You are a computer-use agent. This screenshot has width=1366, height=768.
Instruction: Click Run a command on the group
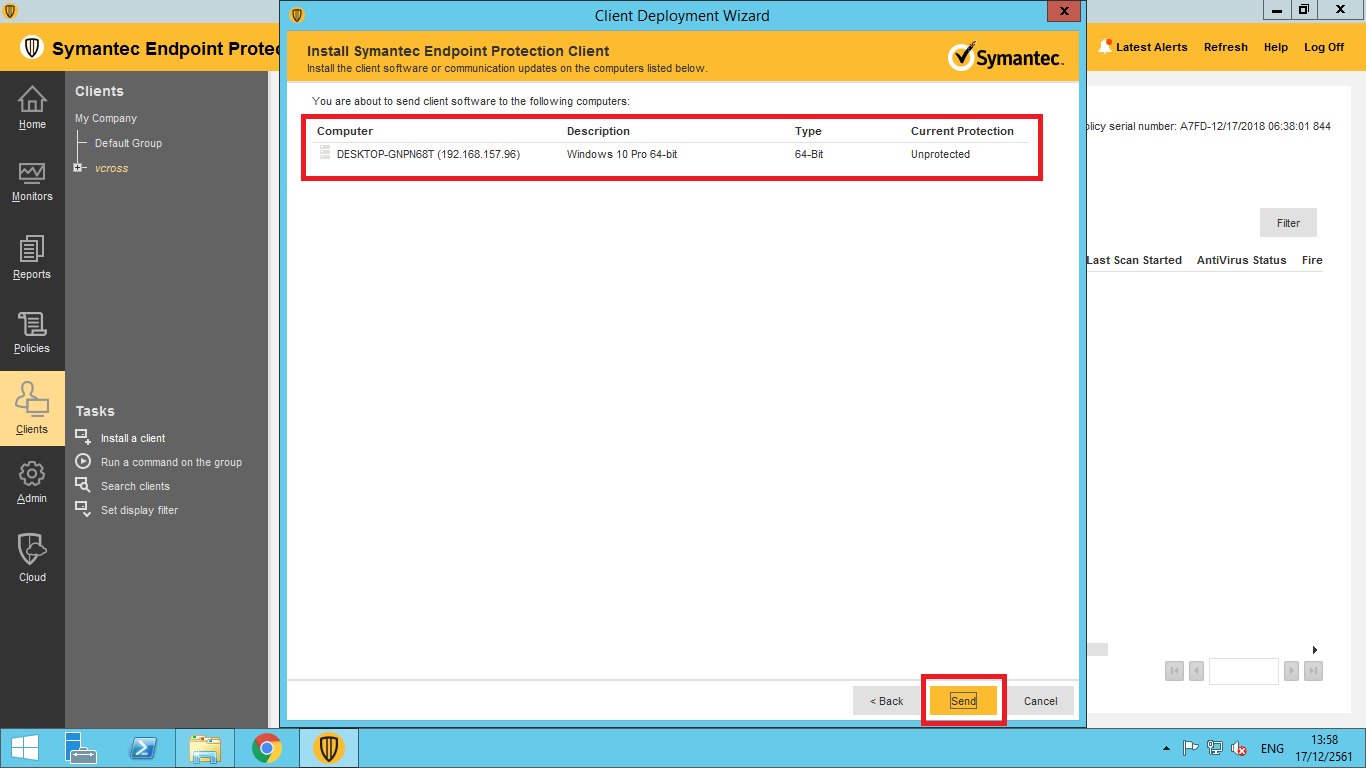[171, 462]
